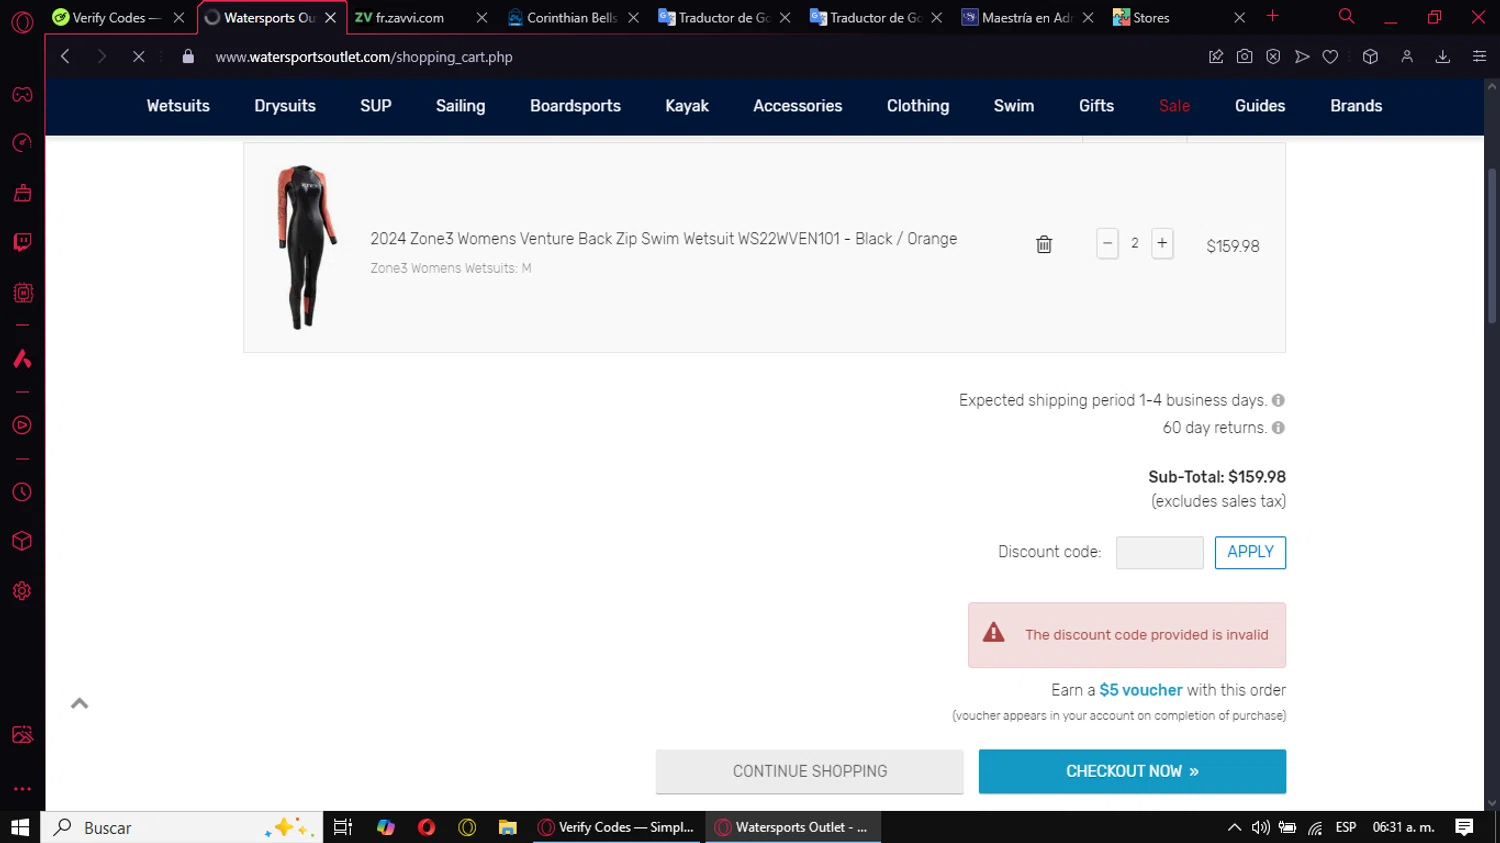
Task: Click the Discount code input field
Action: click(1160, 552)
